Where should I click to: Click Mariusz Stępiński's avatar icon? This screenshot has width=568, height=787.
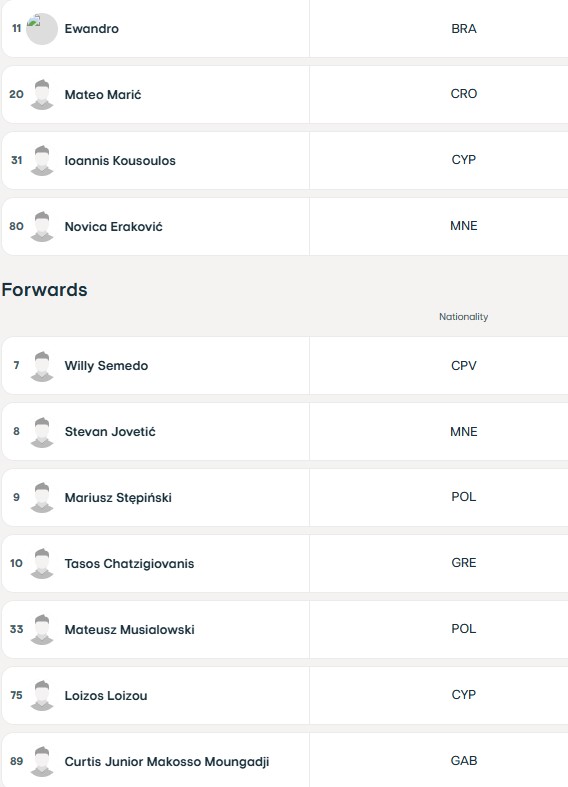tap(42, 497)
